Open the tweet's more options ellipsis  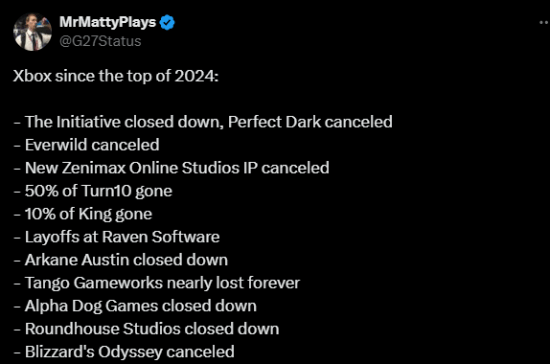544,23
